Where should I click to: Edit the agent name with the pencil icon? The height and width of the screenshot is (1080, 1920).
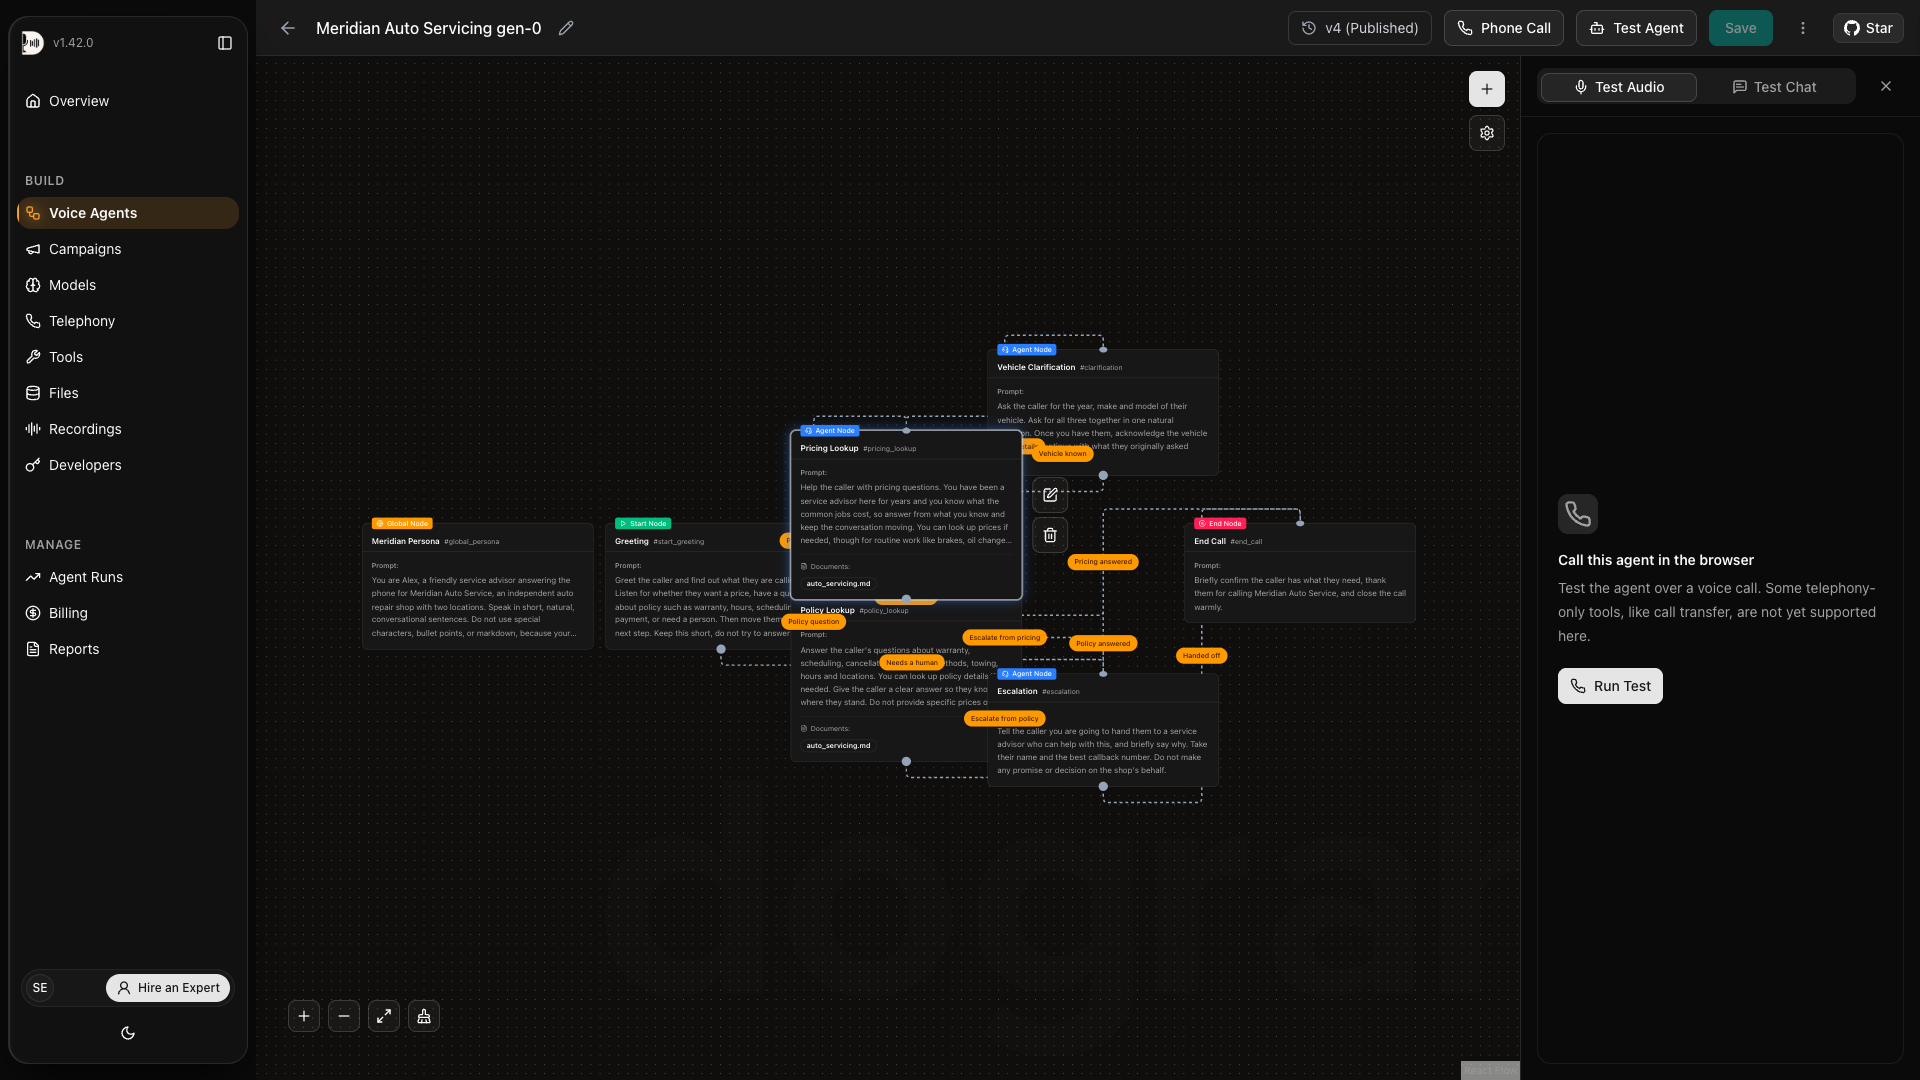click(566, 28)
